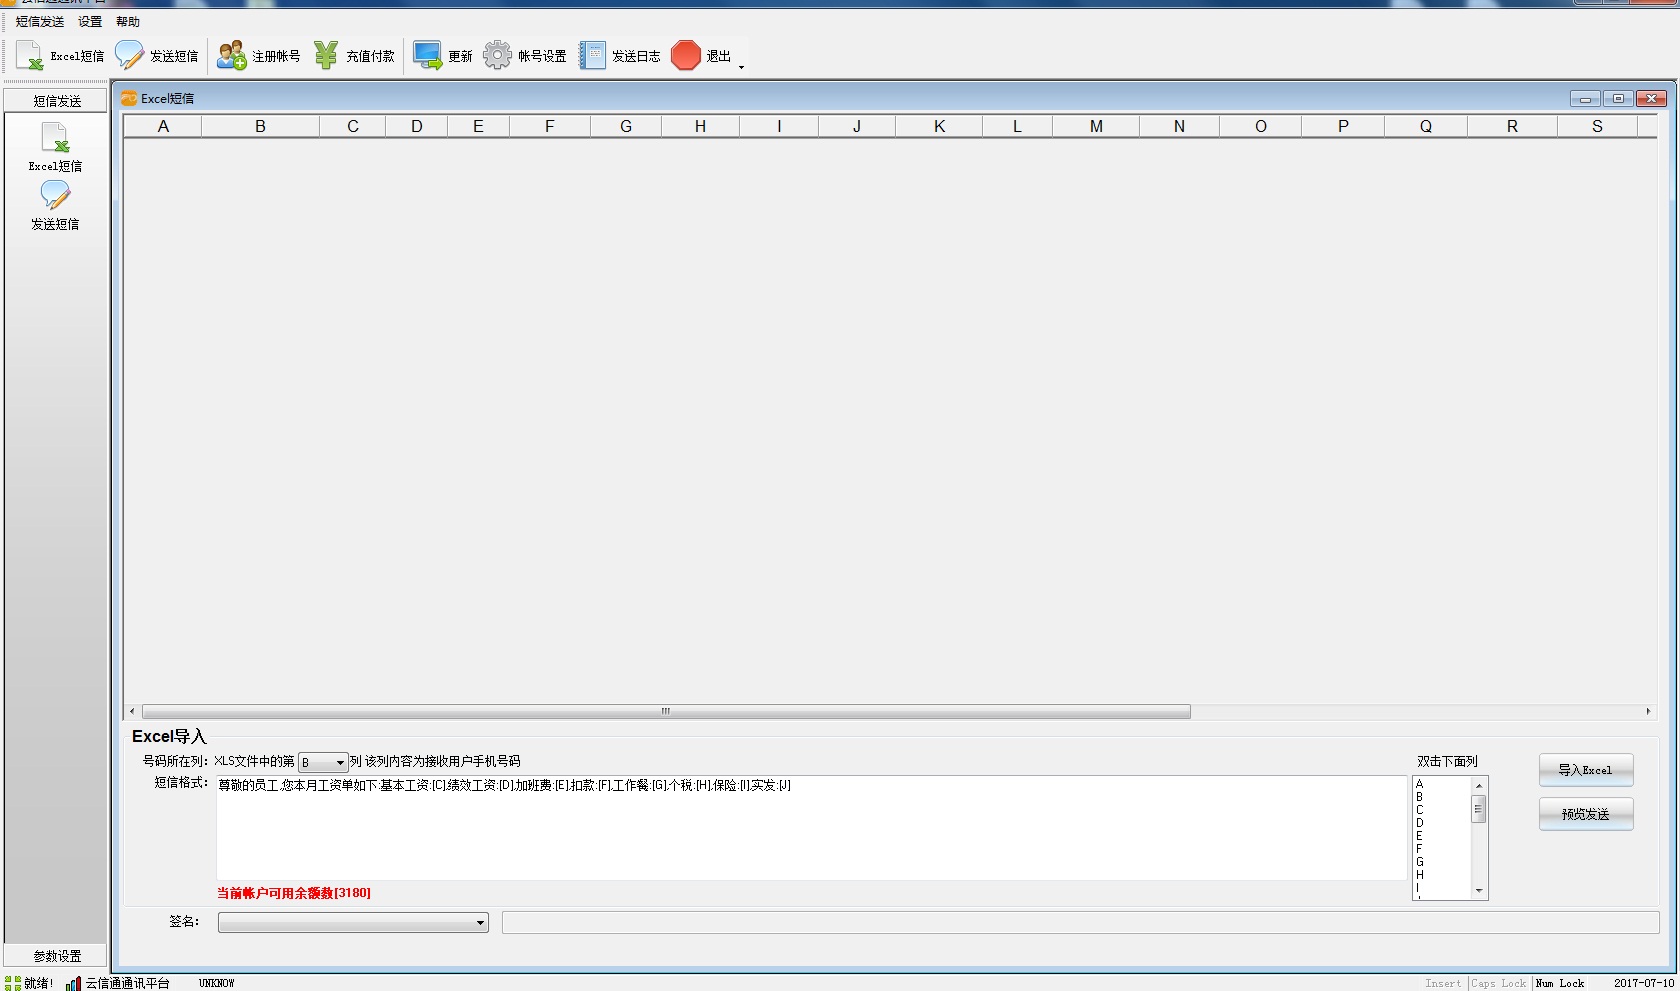Click the 2017-07-10 date in status bar
Viewport: 1680px width, 991px height.
click(x=1643, y=983)
